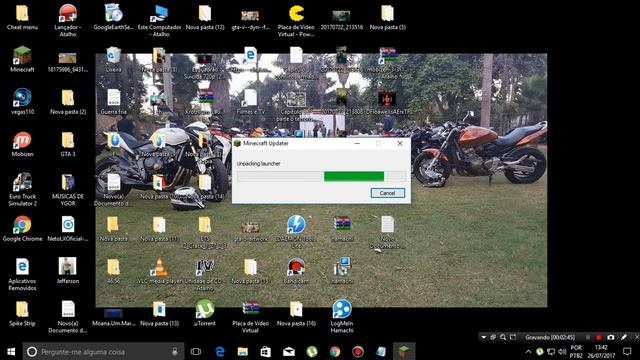Open Task View on the taskbar
The width and height of the screenshot is (640, 360).
196,351
